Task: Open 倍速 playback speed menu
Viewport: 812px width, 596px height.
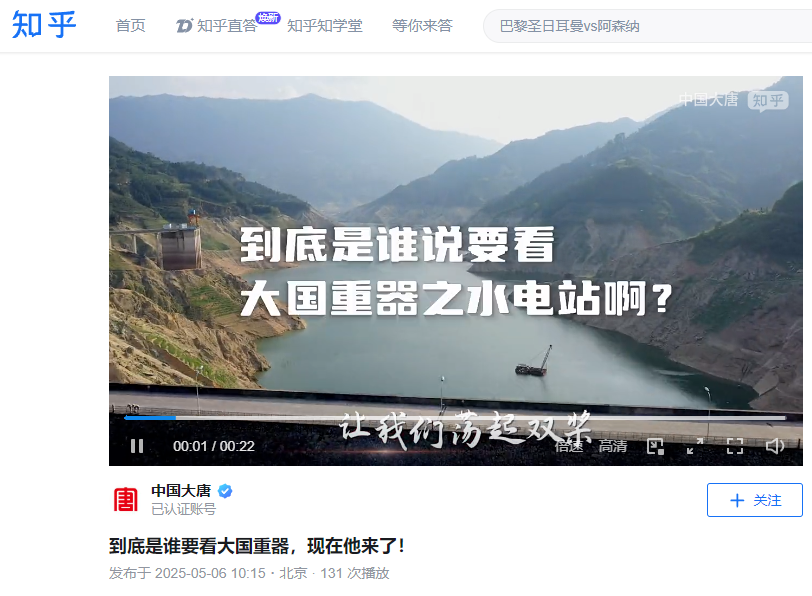Action: [x=569, y=446]
